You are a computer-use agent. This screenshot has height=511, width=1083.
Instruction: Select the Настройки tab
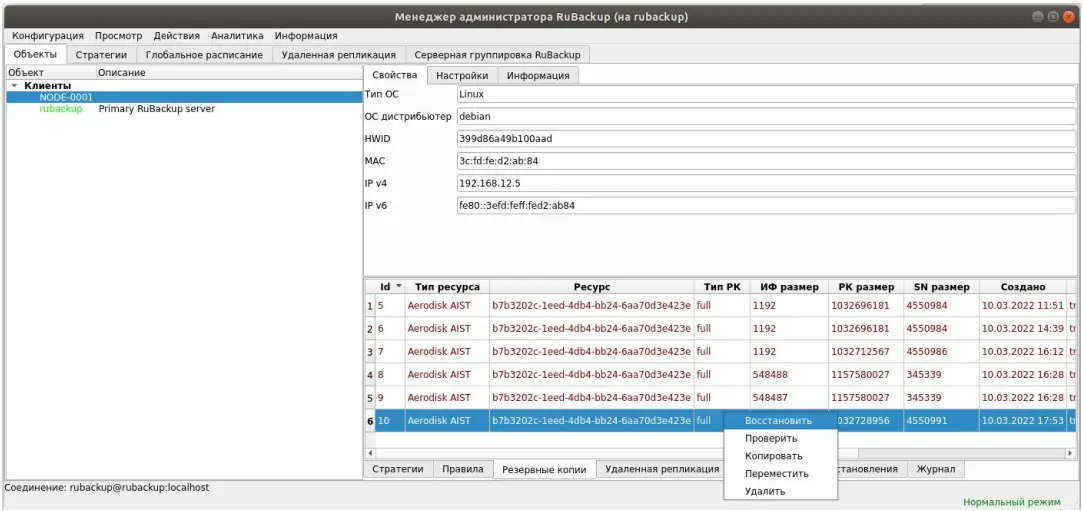[x=462, y=75]
